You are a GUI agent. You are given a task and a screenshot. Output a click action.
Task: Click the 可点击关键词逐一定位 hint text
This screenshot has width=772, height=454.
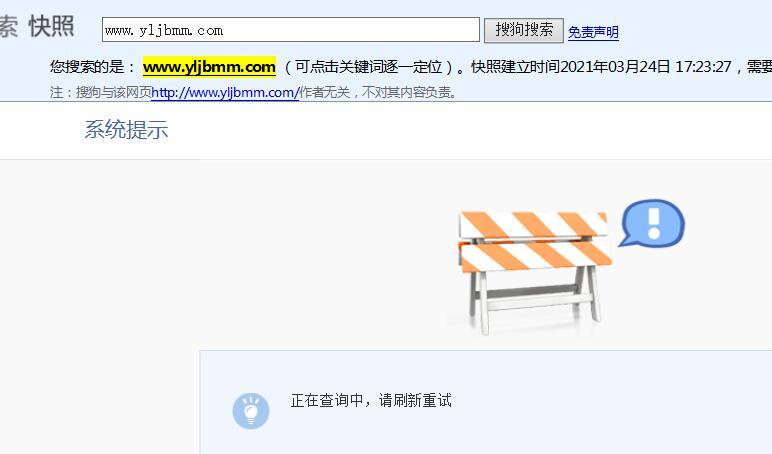point(368,67)
